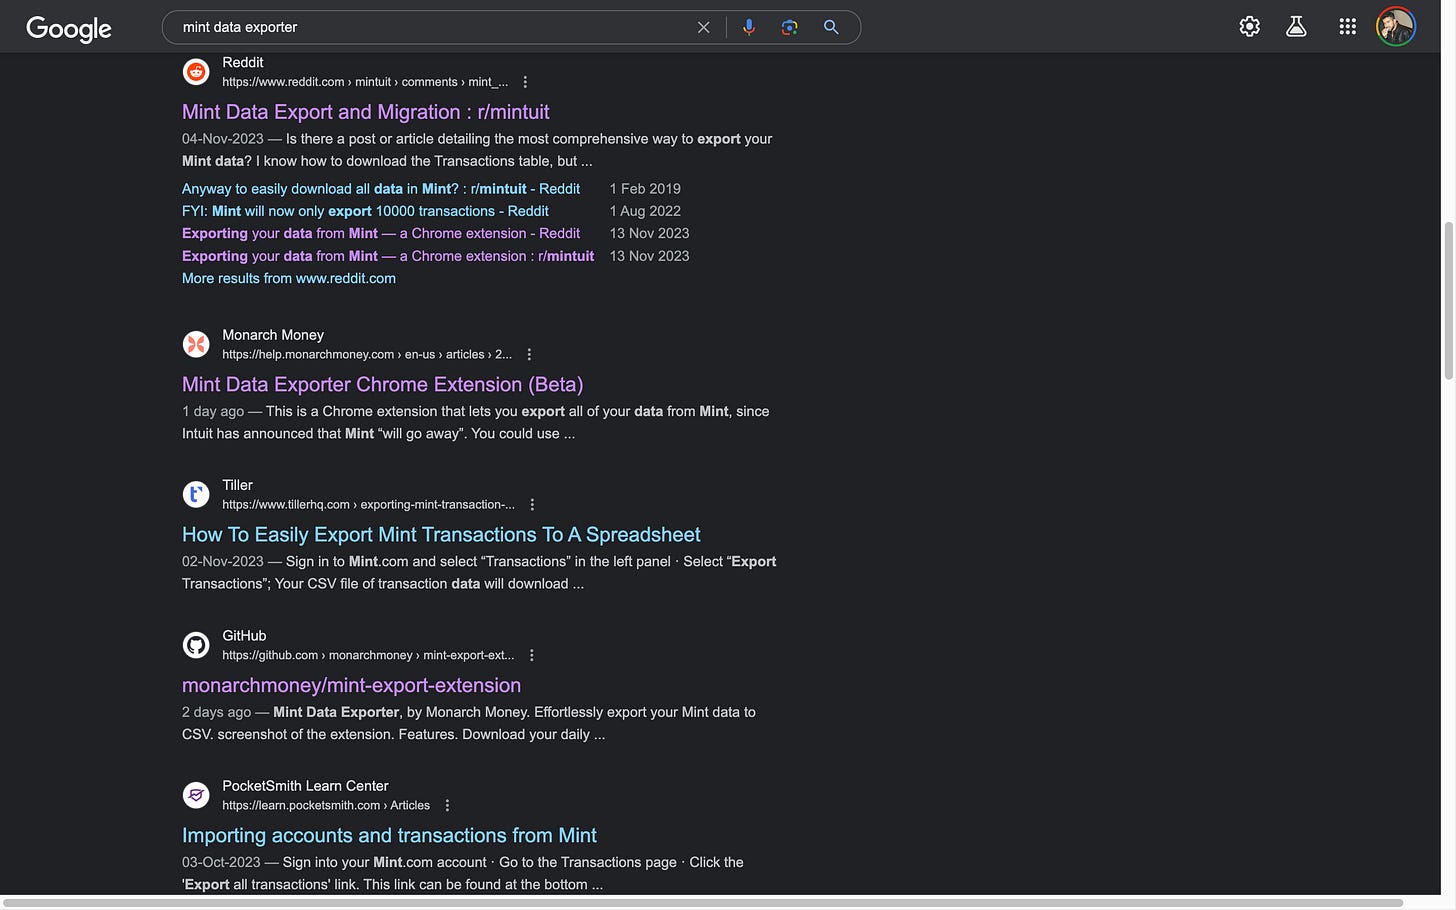Open more options for Tiller result
The width and height of the screenshot is (1456, 910).
coord(532,505)
